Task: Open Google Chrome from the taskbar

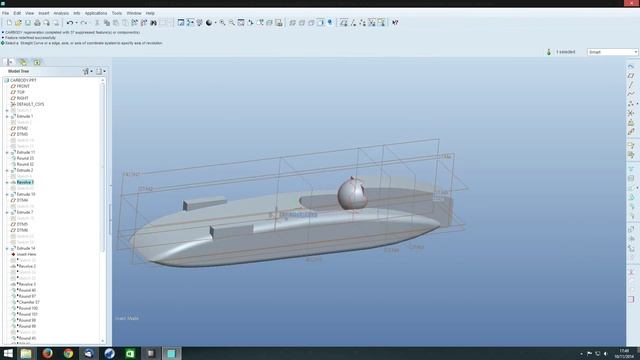Action: click(x=68, y=353)
